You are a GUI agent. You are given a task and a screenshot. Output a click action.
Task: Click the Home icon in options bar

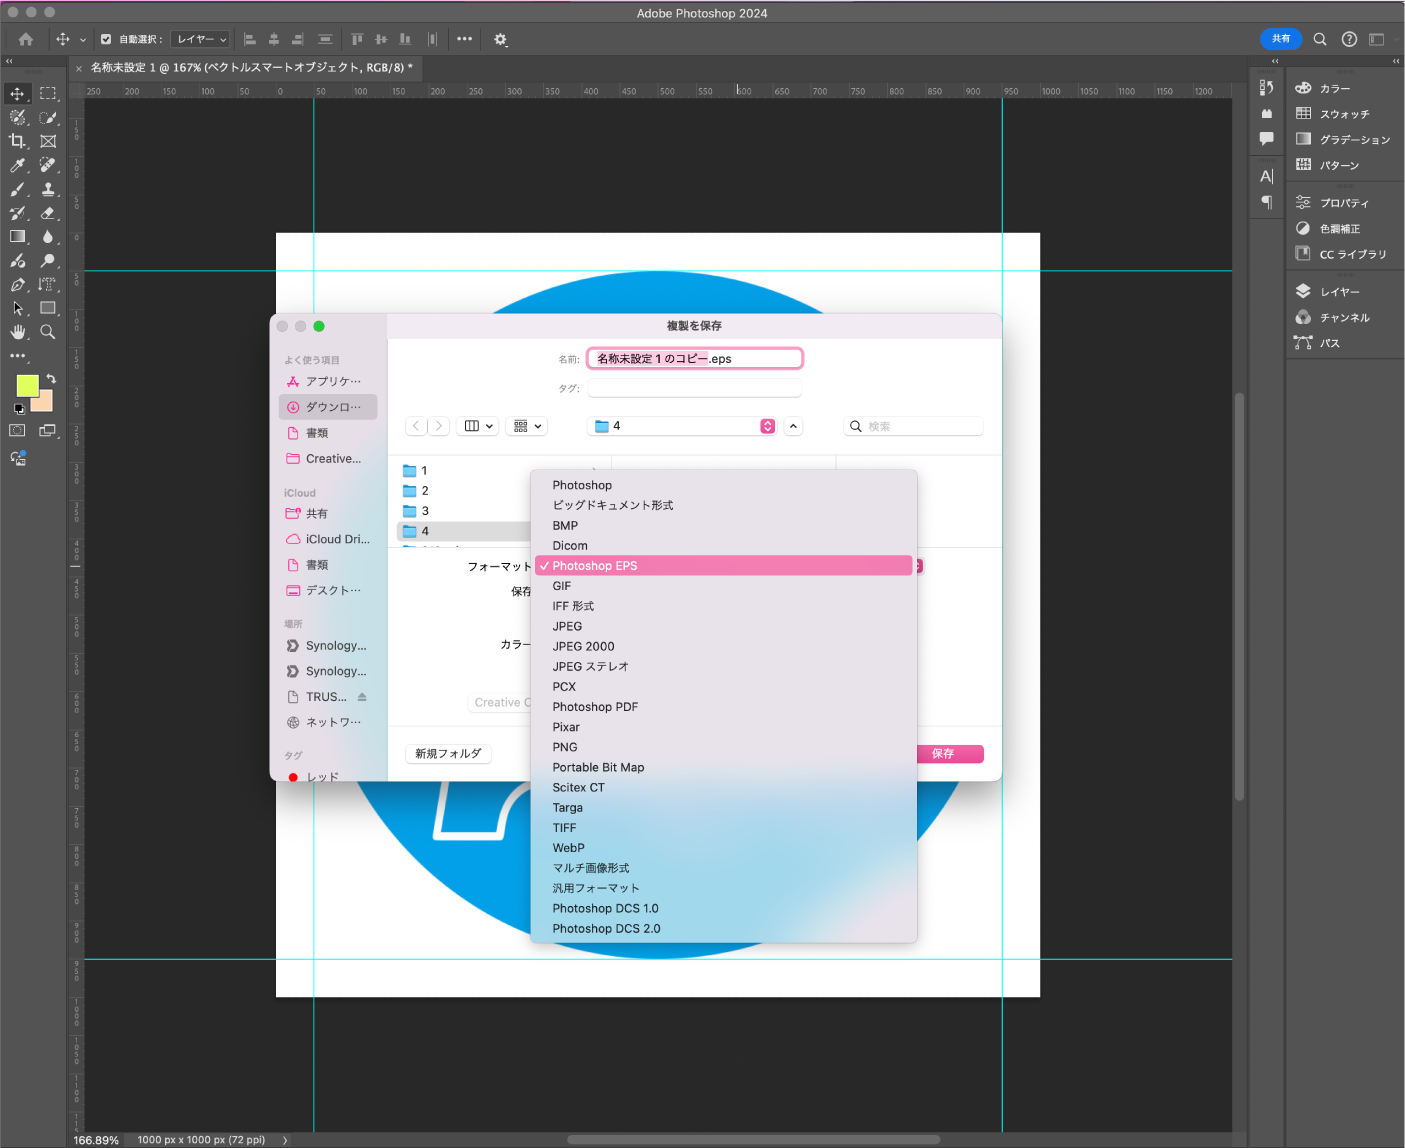tap(26, 39)
